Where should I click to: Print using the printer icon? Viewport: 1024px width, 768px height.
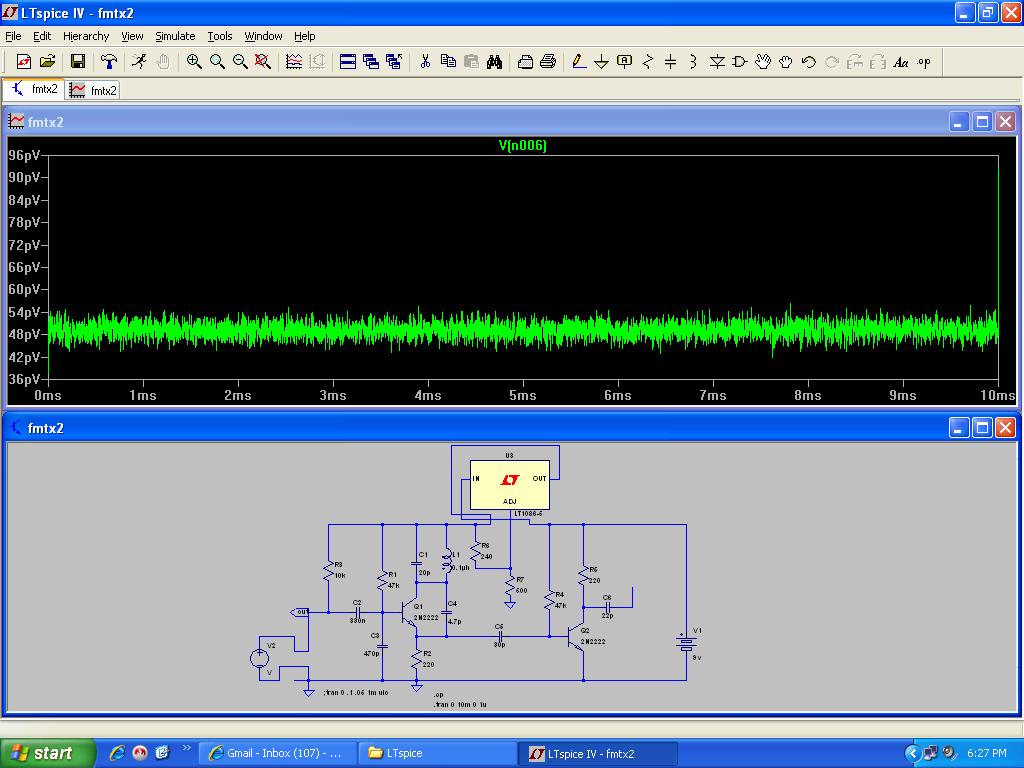tap(548, 61)
